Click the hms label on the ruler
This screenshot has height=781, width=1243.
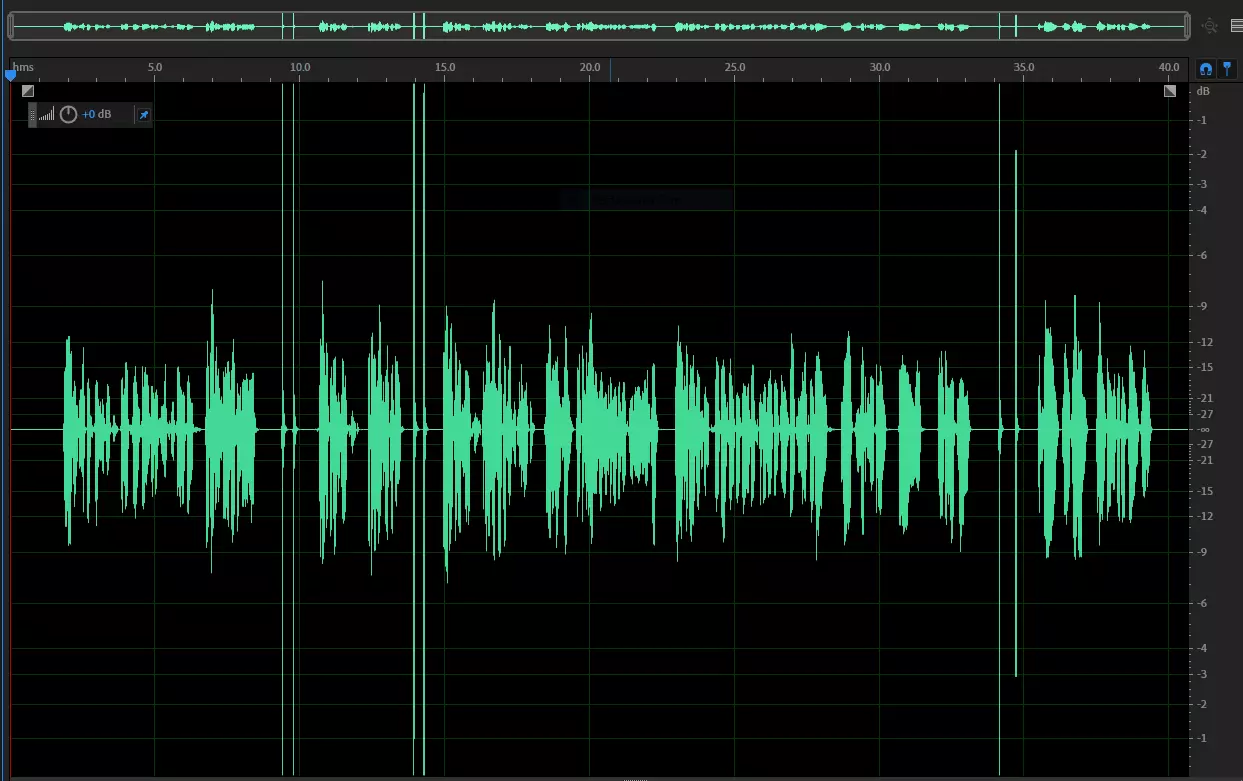click(x=23, y=67)
